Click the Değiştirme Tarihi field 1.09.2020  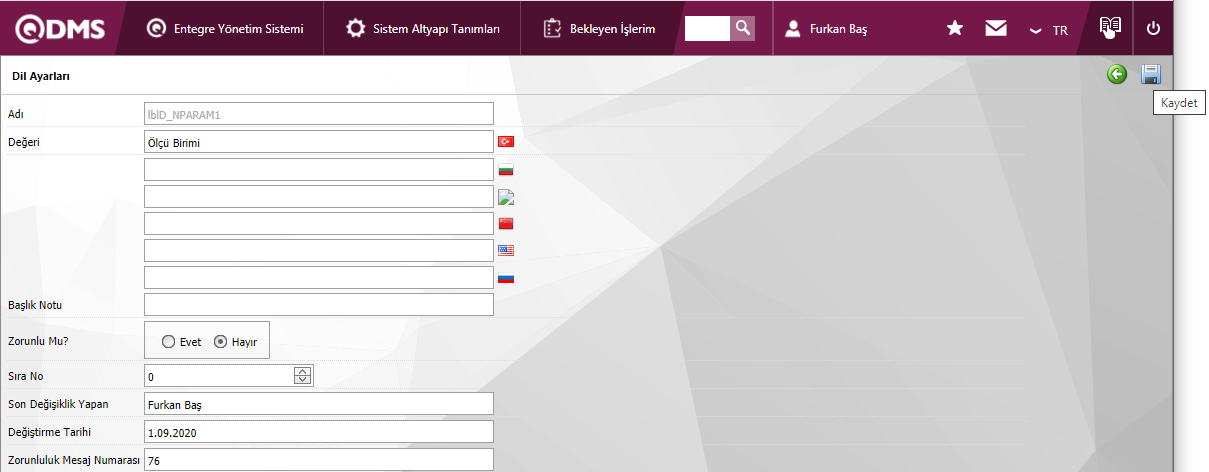point(319,432)
